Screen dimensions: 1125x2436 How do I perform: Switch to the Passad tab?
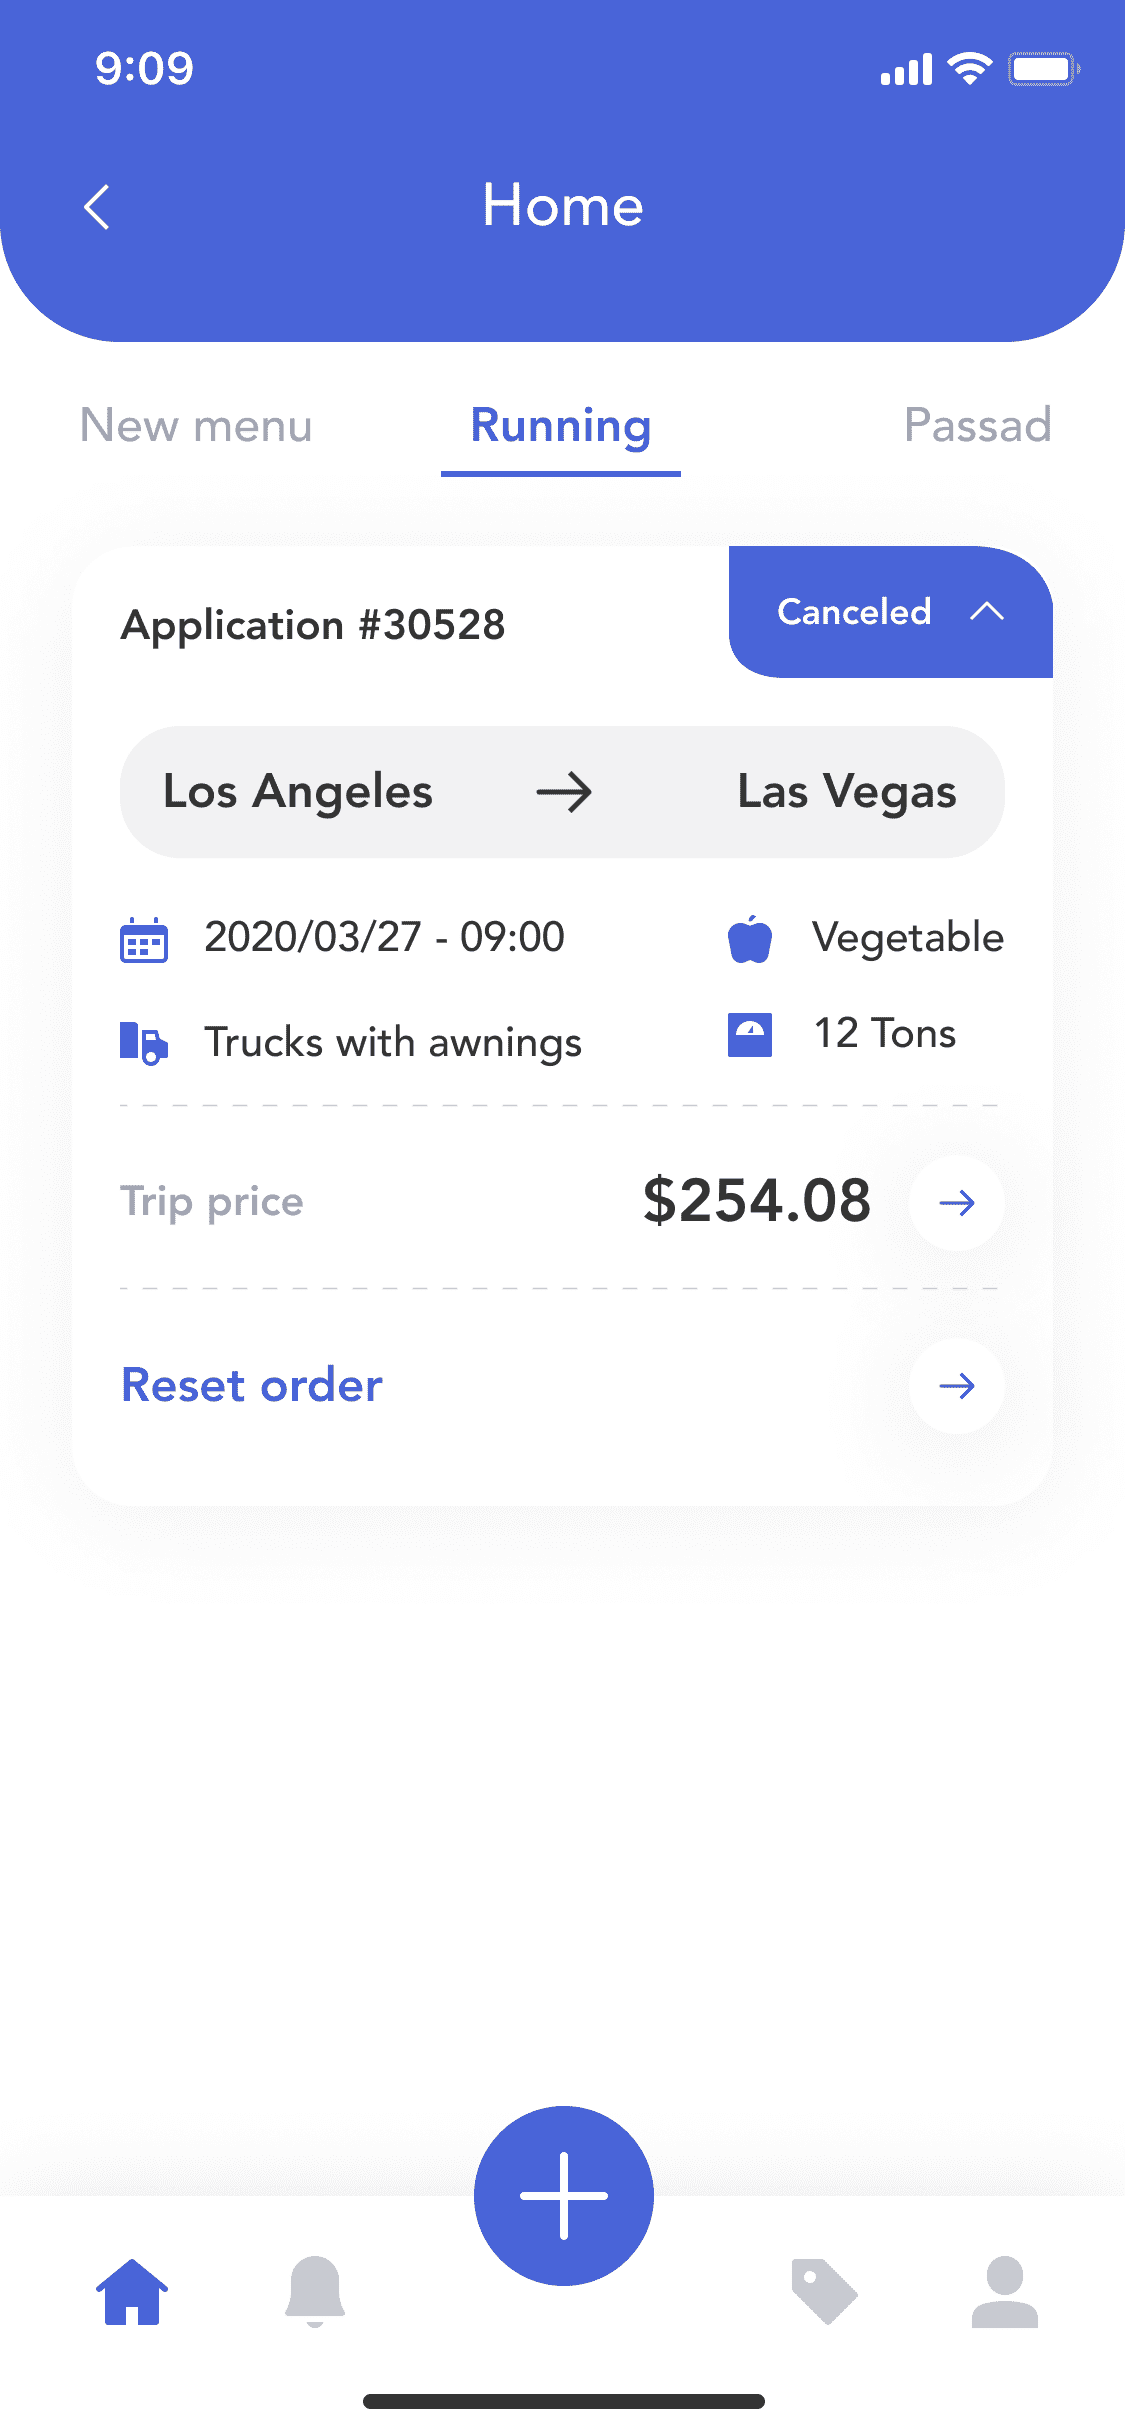(x=978, y=426)
